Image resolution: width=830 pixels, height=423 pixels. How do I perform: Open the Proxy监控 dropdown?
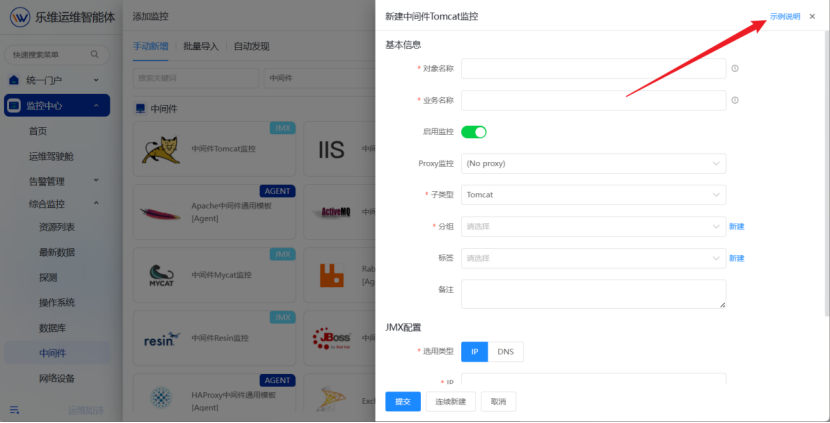tap(593, 164)
